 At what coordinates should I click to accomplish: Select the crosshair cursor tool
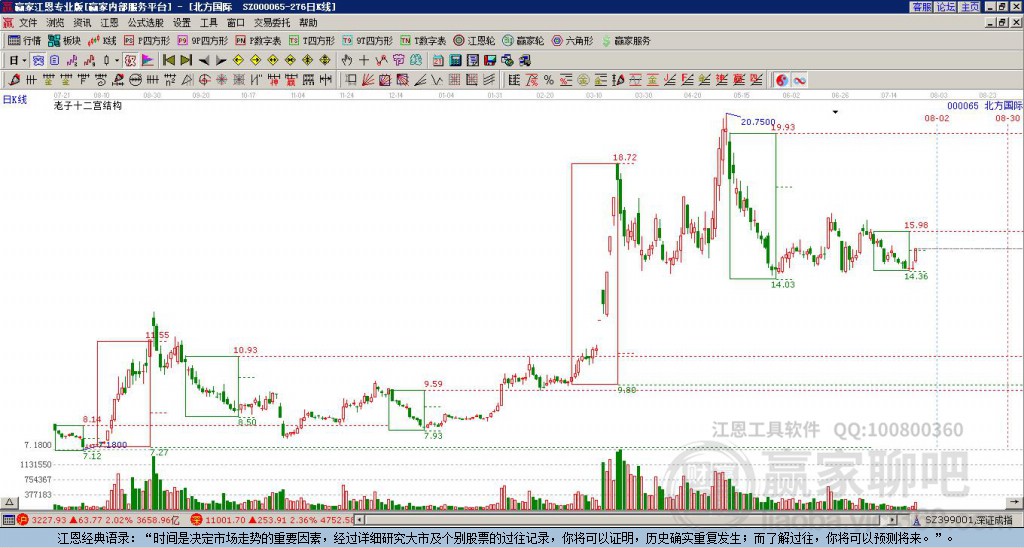364,61
